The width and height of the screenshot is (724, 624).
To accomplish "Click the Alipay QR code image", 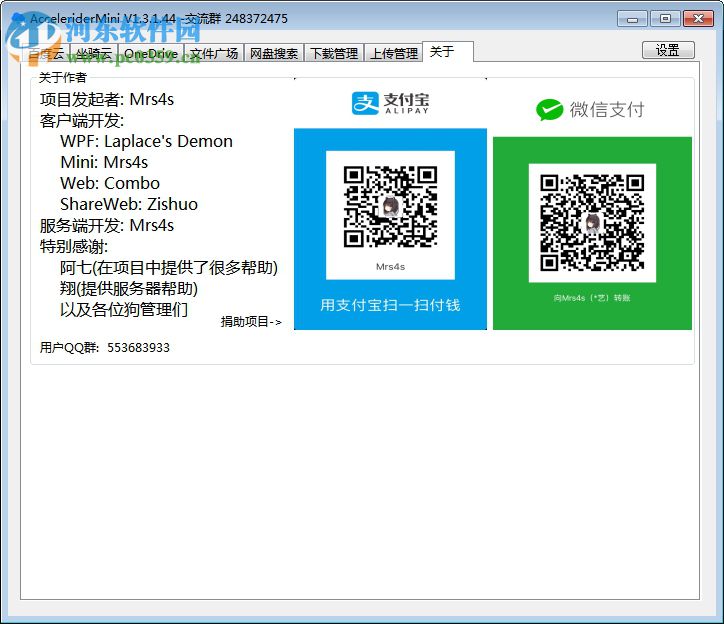I will (390, 206).
